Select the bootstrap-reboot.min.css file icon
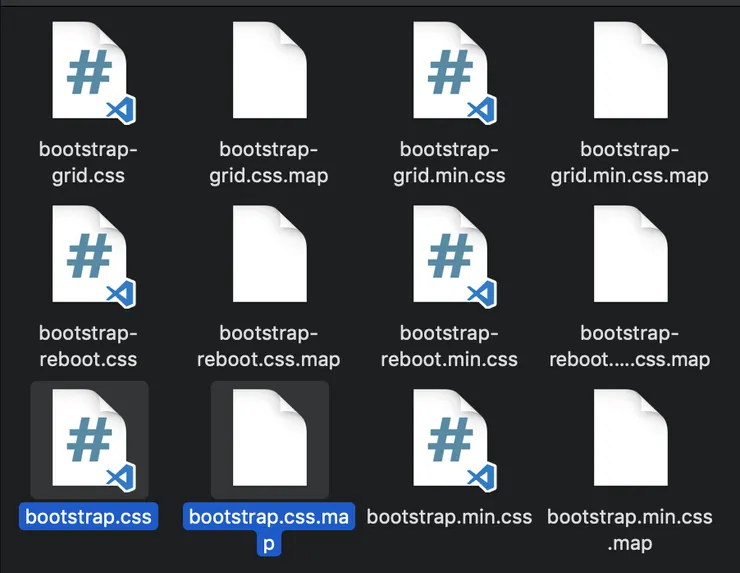740x573 pixels. tap(454, 256)
